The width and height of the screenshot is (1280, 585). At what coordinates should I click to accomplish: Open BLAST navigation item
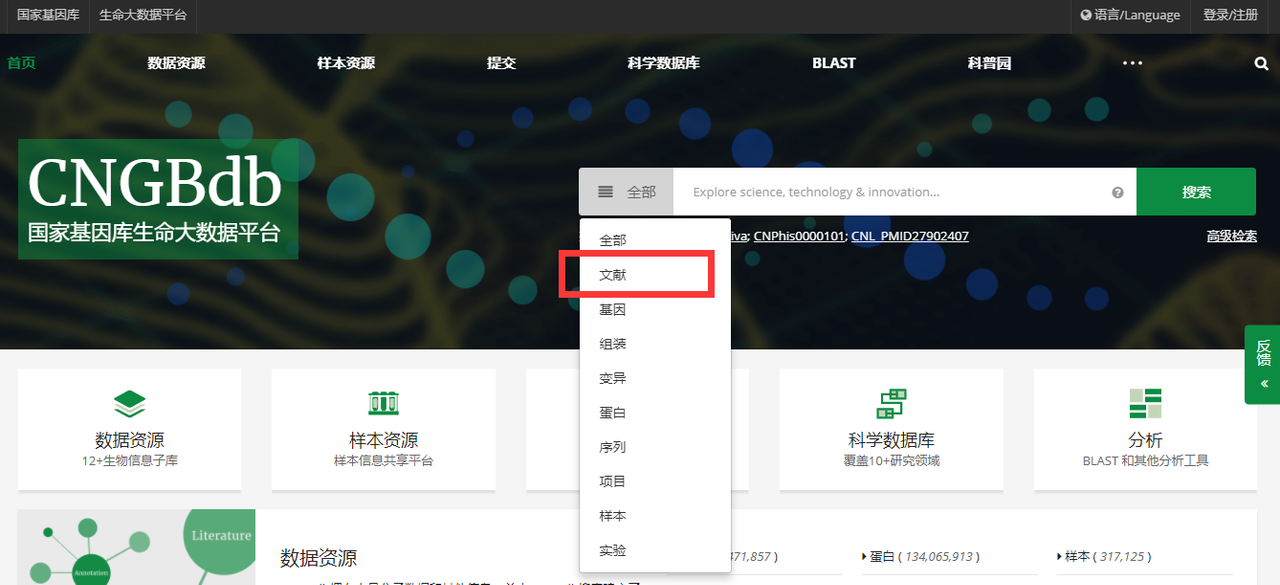pos(834,63)
